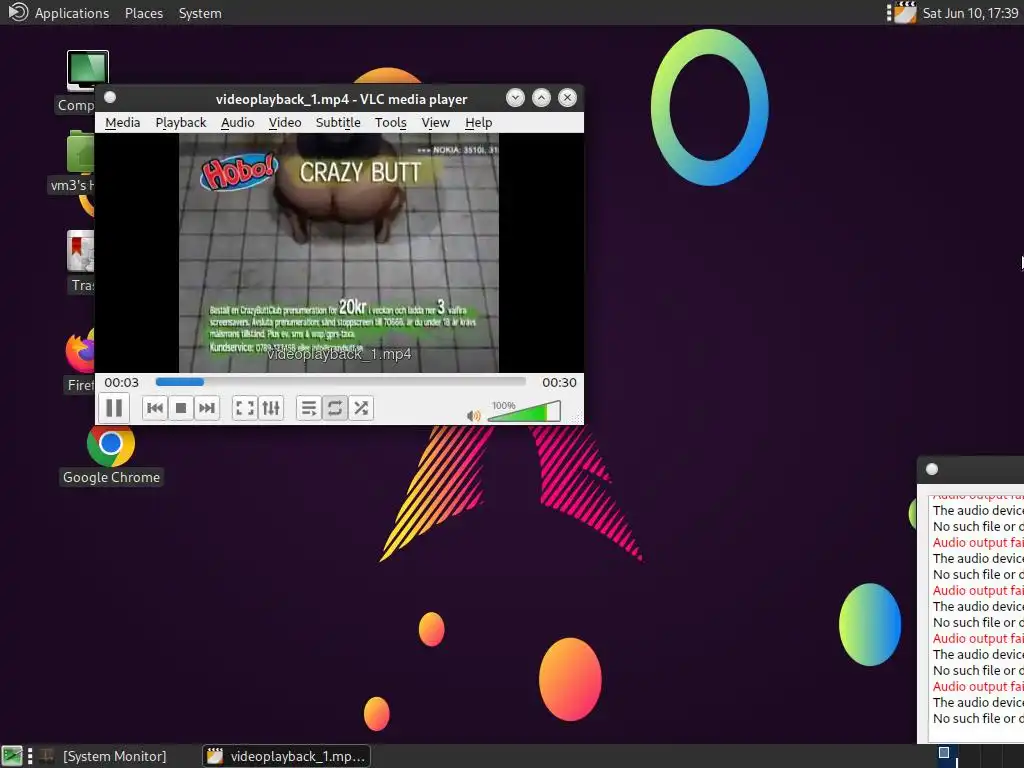1024x768 pixels.
Task: Switch to System Monitor taskbar button
Action: [x=103, y=756]
